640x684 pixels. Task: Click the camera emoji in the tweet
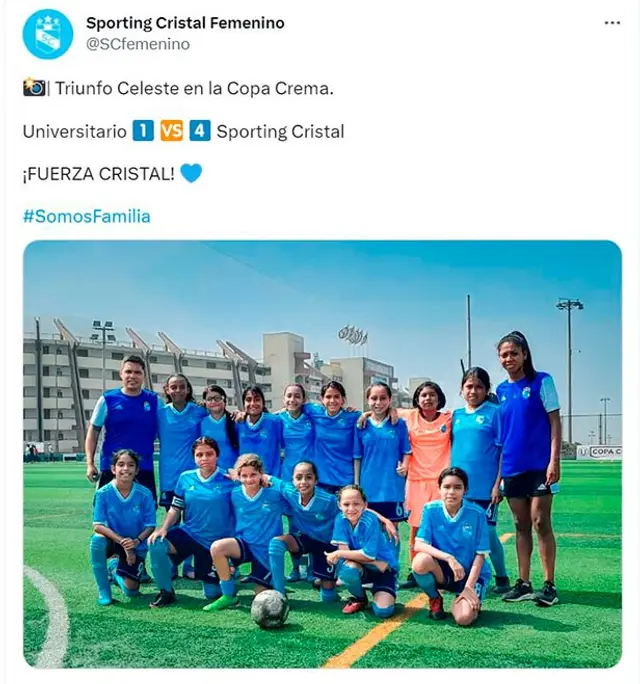point(34,88)
